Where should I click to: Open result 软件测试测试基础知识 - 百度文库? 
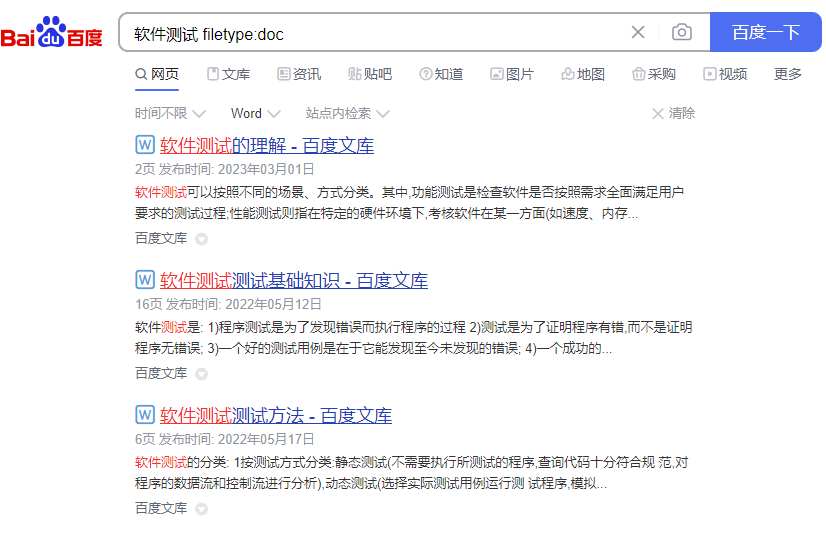tap(293, 280)
